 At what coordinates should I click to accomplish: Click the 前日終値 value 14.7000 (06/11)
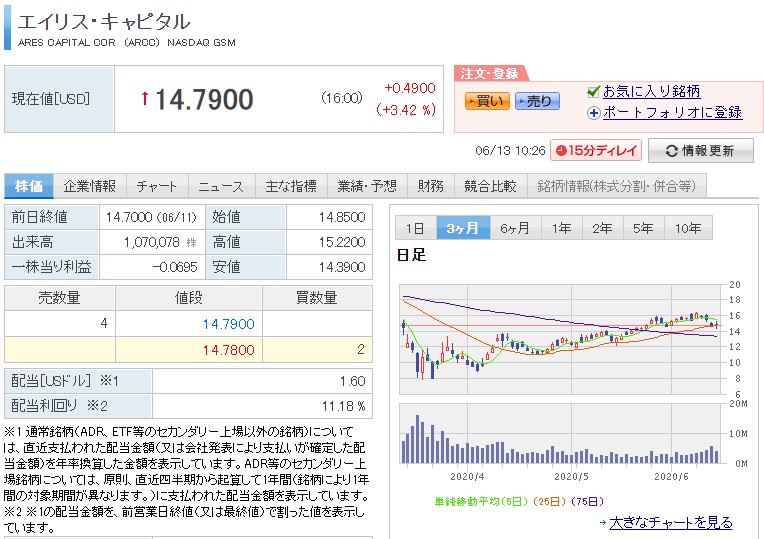[151, 217]
